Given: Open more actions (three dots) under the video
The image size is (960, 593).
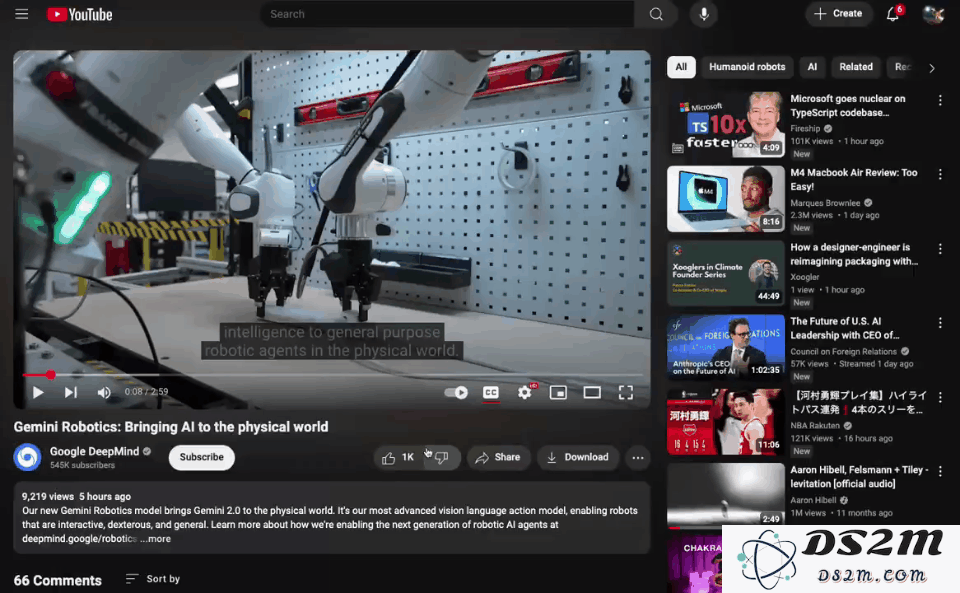Looking at the screenshot, I should 637,457.
